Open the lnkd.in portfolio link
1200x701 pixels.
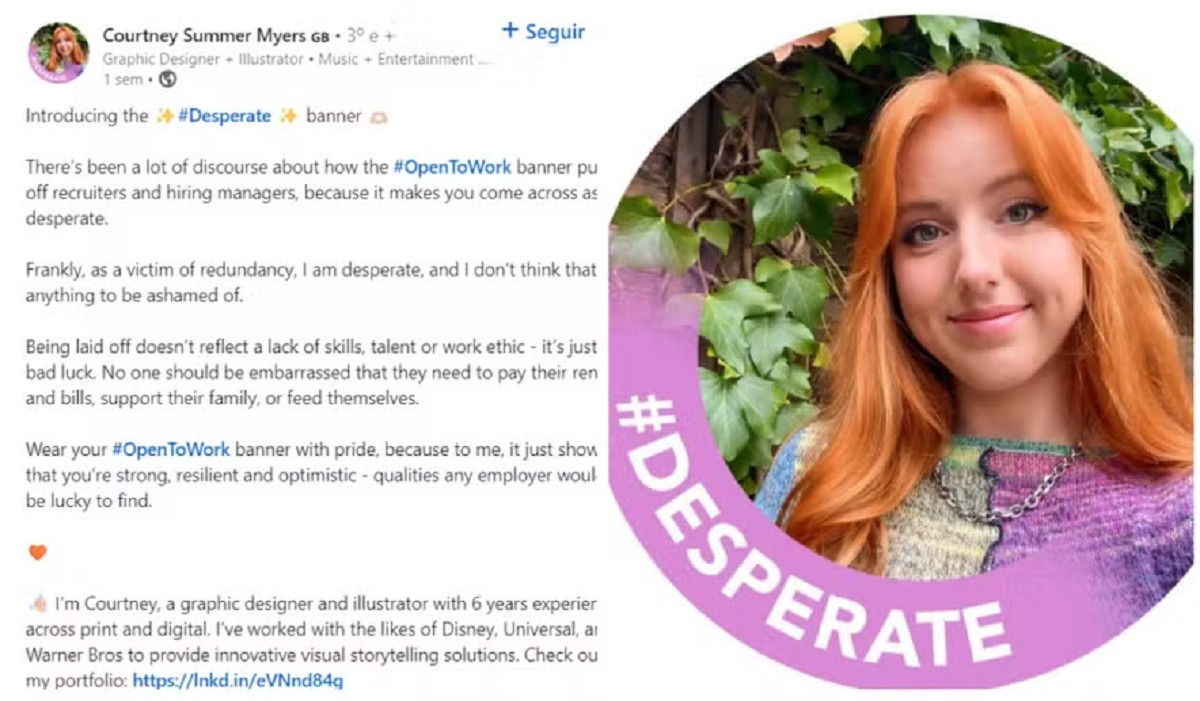point(238,681)
